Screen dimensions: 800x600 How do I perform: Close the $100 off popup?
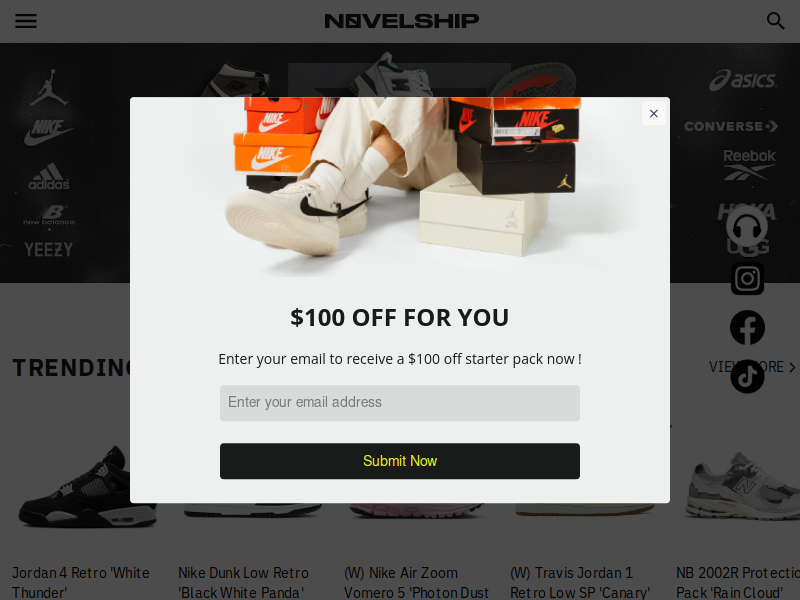click(654, 114)
